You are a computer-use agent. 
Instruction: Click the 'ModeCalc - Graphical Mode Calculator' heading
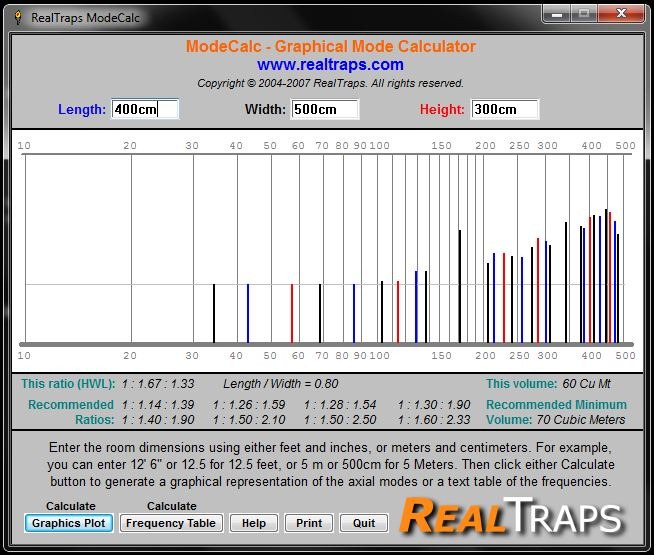tap(331, 46)
